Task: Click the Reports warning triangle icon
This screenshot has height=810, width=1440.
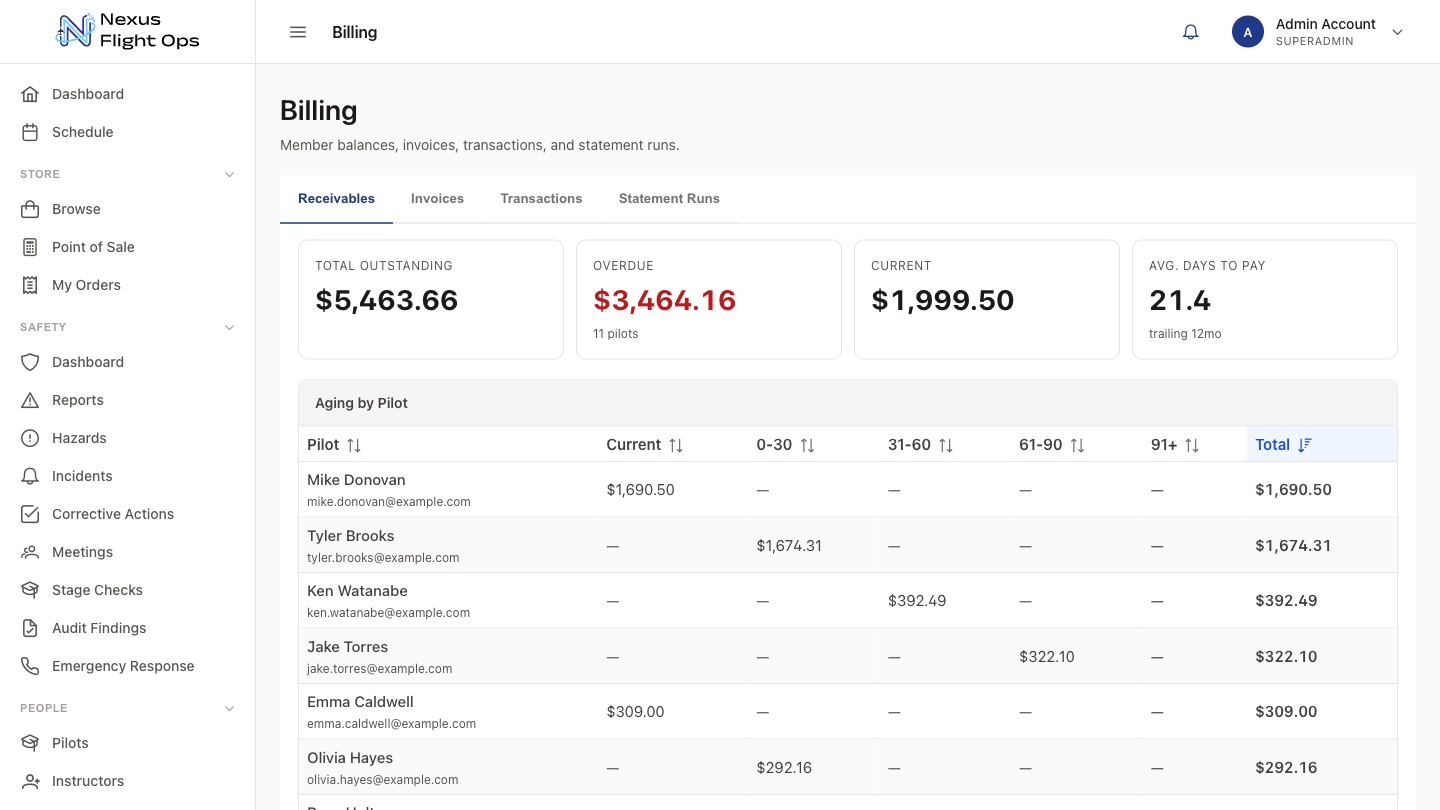Action: click(x=30, y=400)
